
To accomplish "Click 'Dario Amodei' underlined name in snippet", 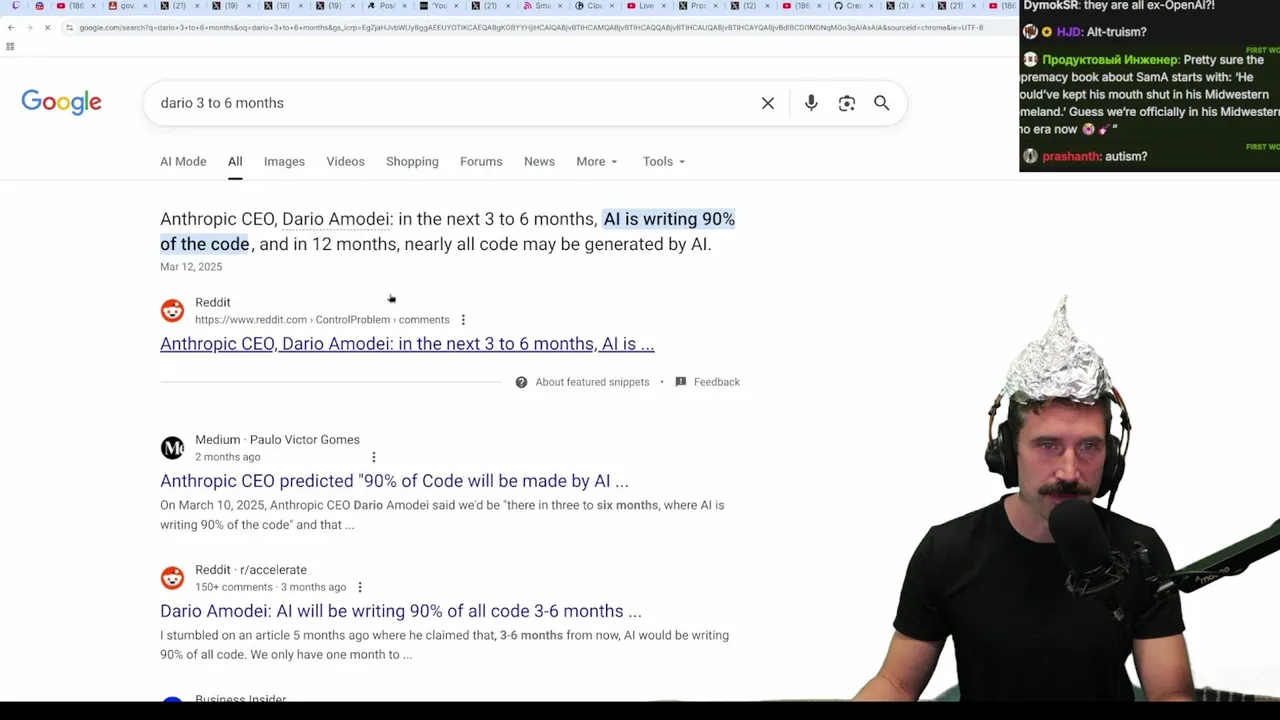I will pyautogui.click(x=336, y=219).
